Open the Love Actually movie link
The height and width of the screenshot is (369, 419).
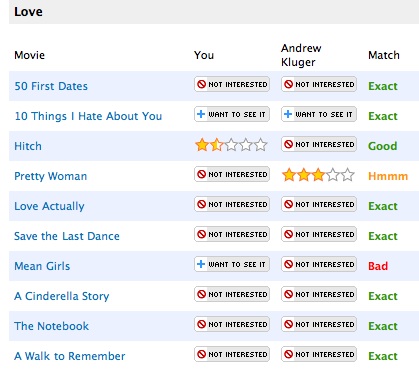tap(49, 206)
